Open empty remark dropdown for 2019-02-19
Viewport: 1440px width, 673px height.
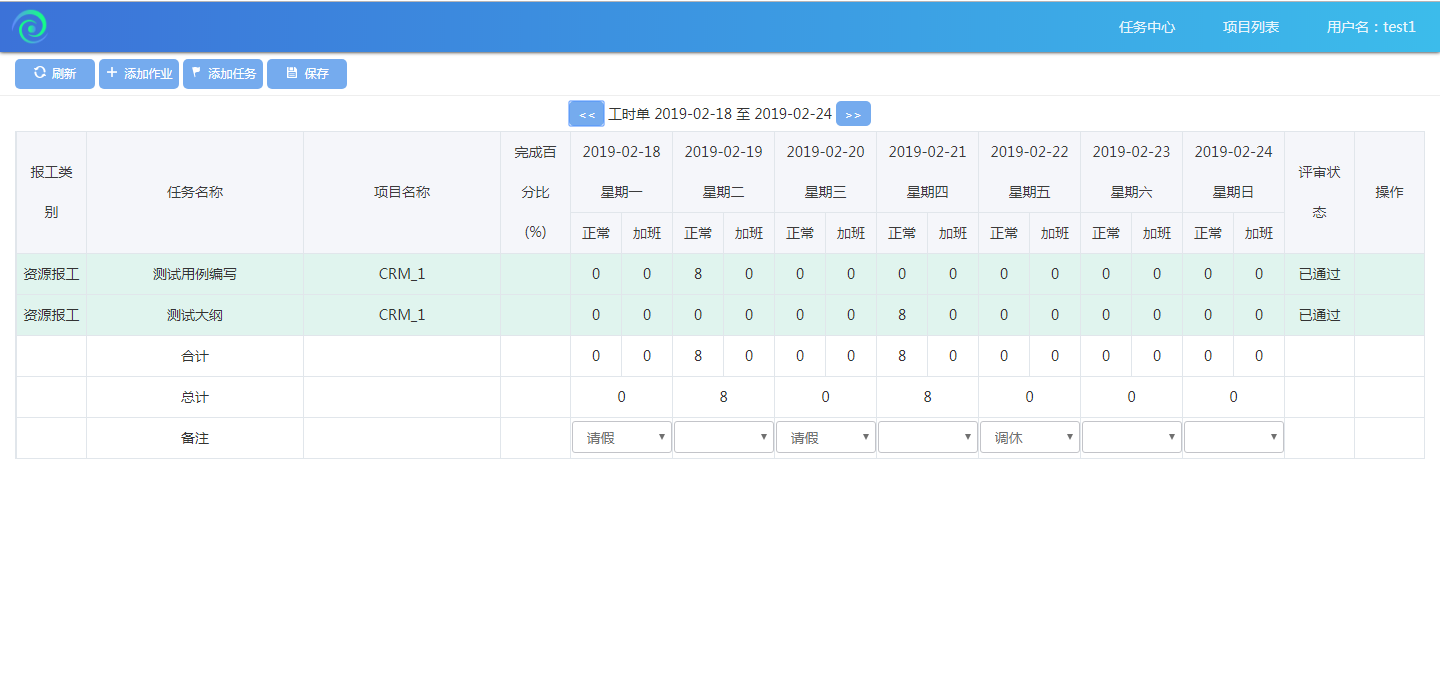pos(723,437)
